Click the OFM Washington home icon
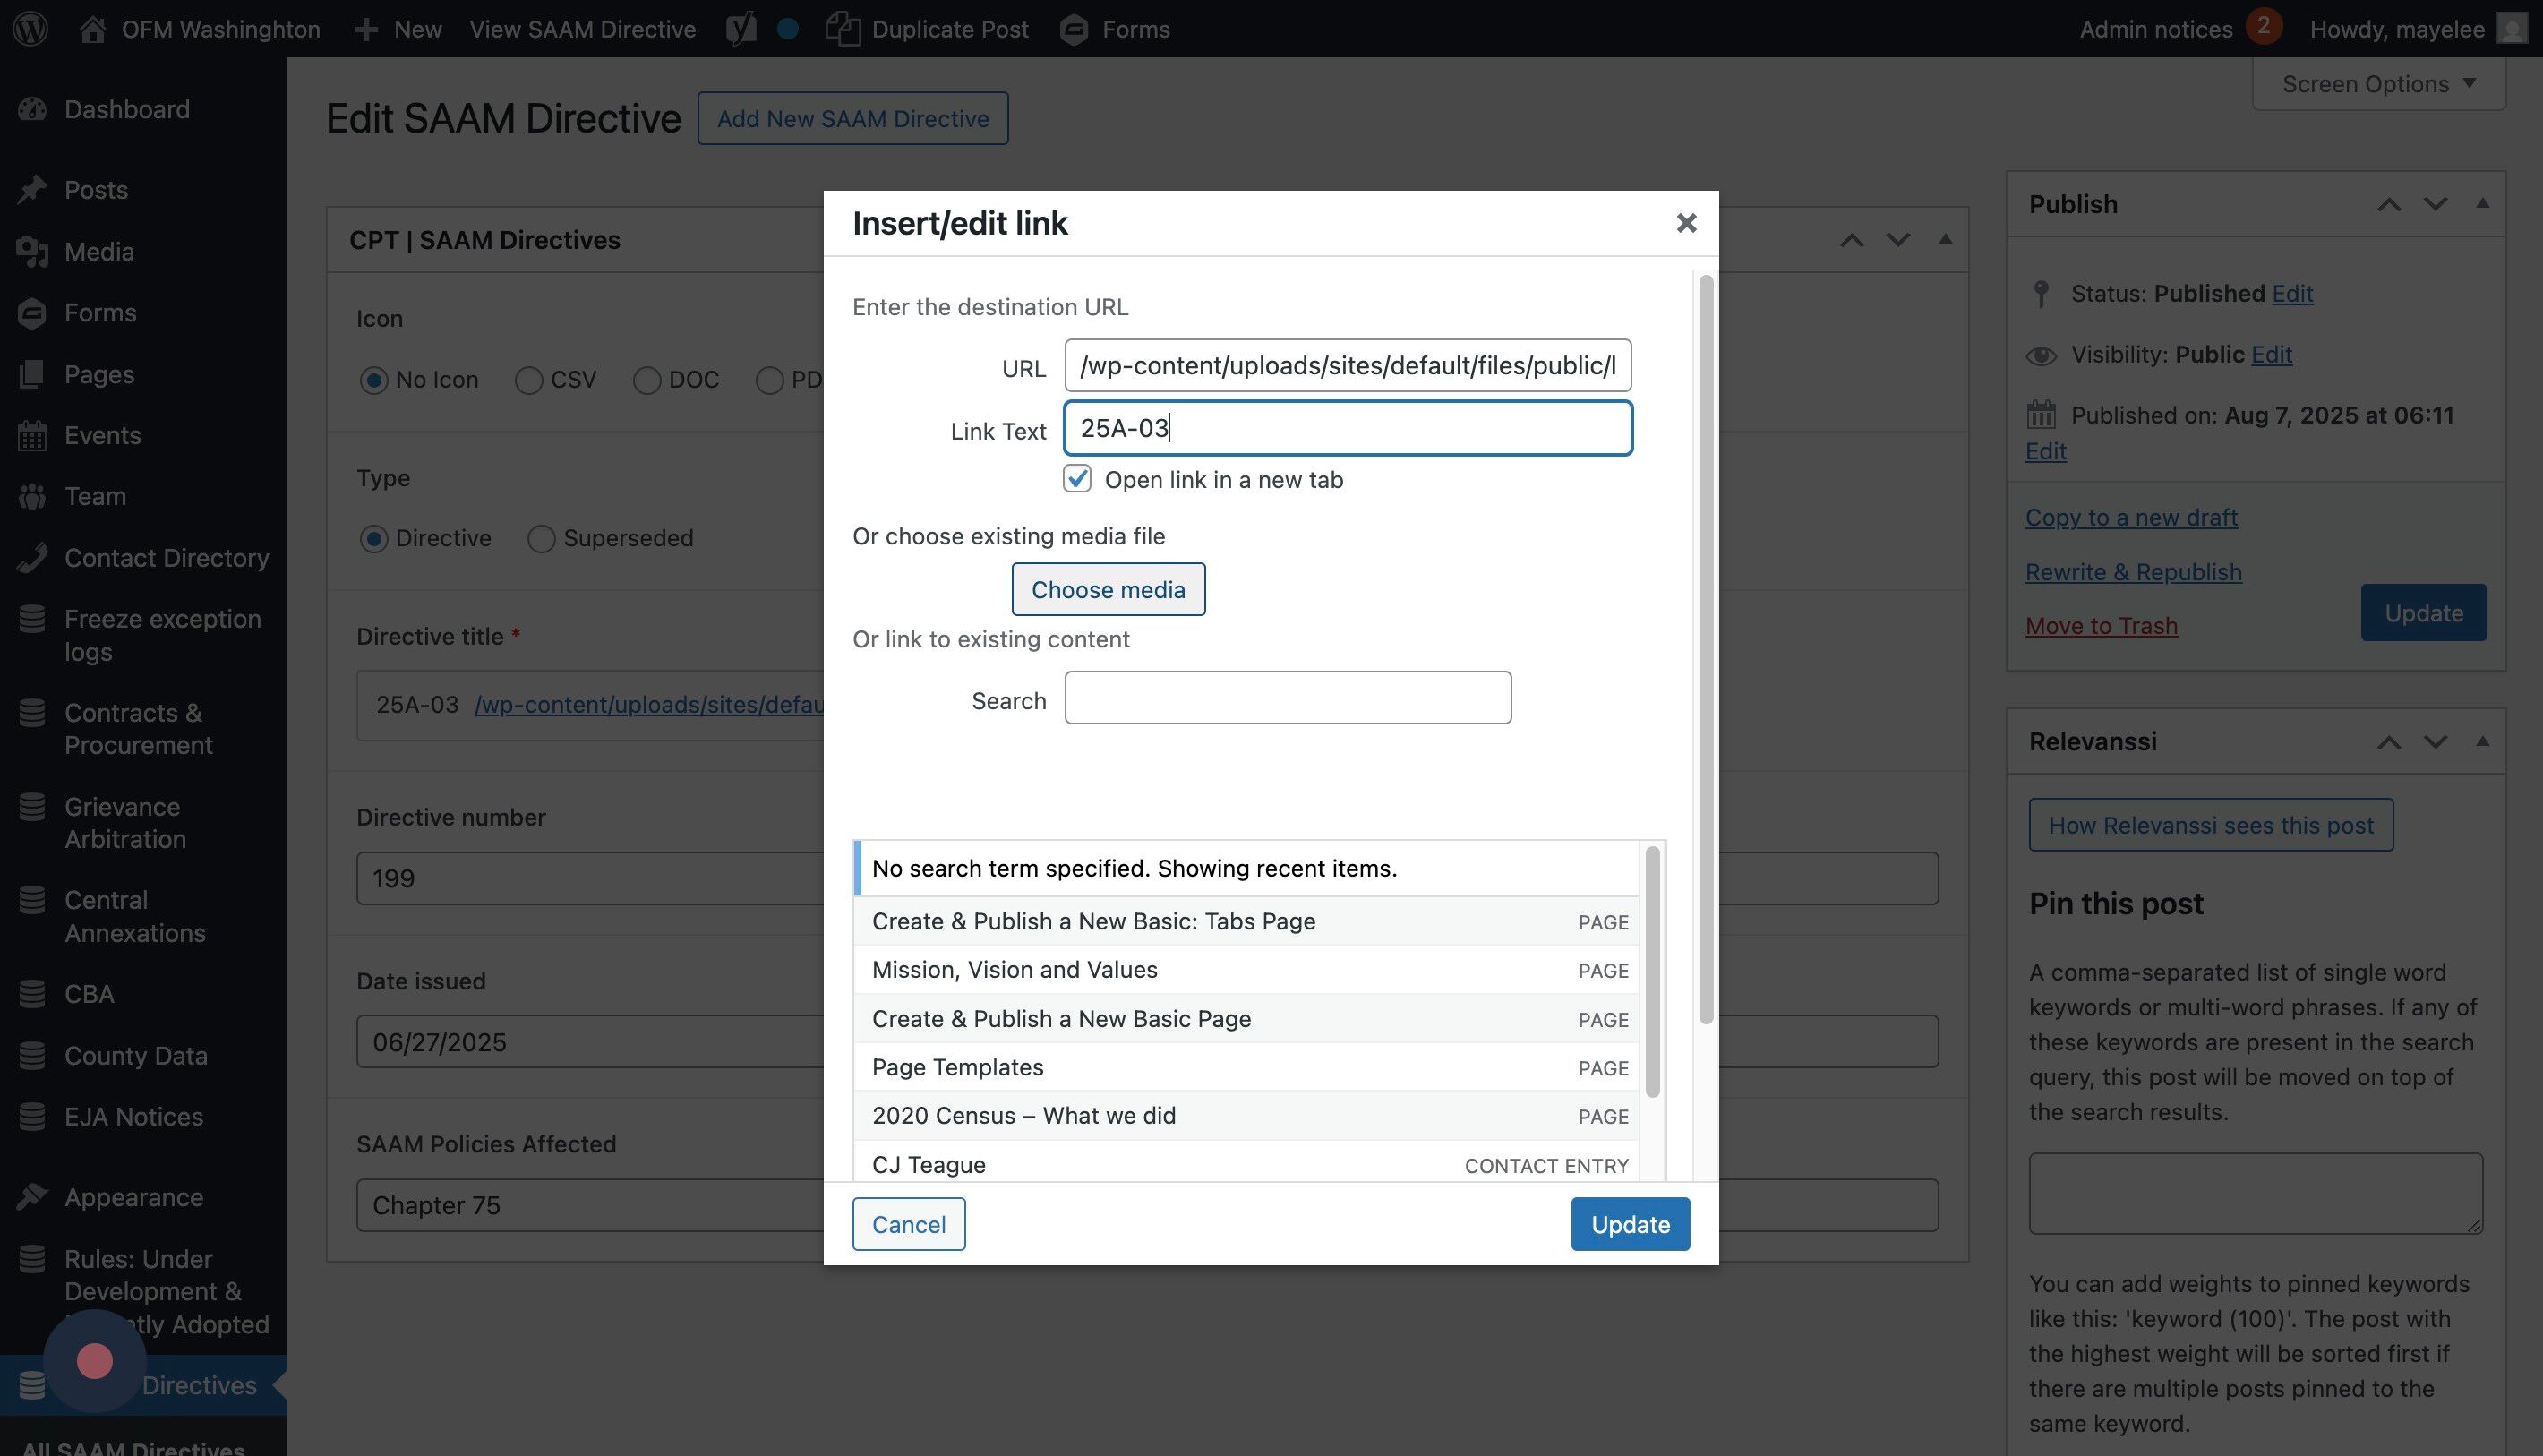This screenshot has width=2543, height=1456. click(x=93, y=28)
